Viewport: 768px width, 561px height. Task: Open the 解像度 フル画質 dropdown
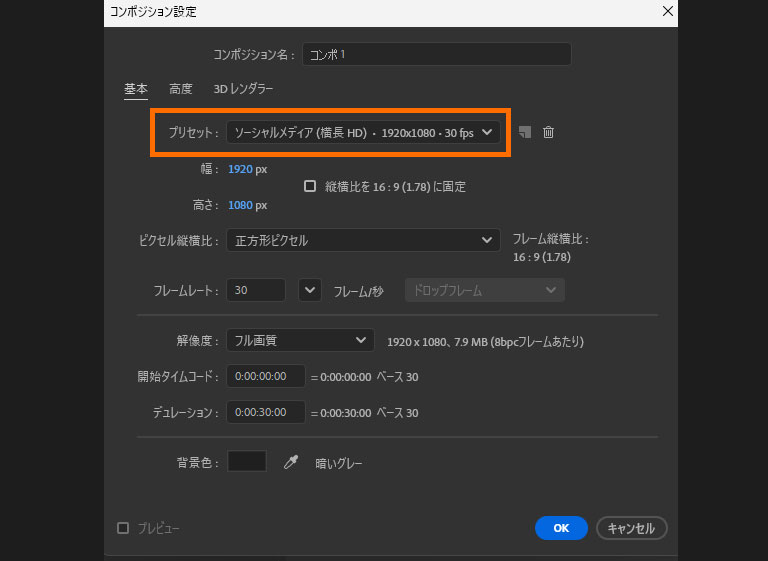click(300, 341)
